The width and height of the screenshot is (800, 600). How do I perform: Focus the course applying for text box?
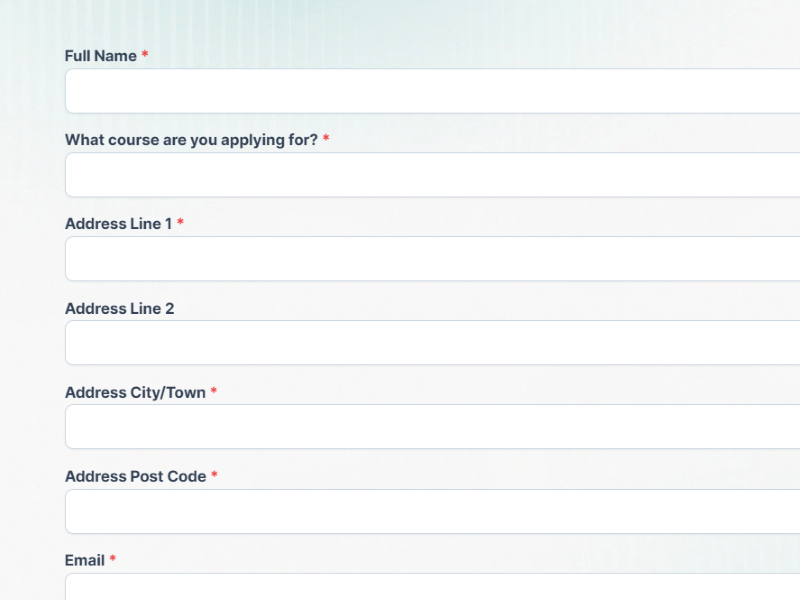click(x=432, y=175)
